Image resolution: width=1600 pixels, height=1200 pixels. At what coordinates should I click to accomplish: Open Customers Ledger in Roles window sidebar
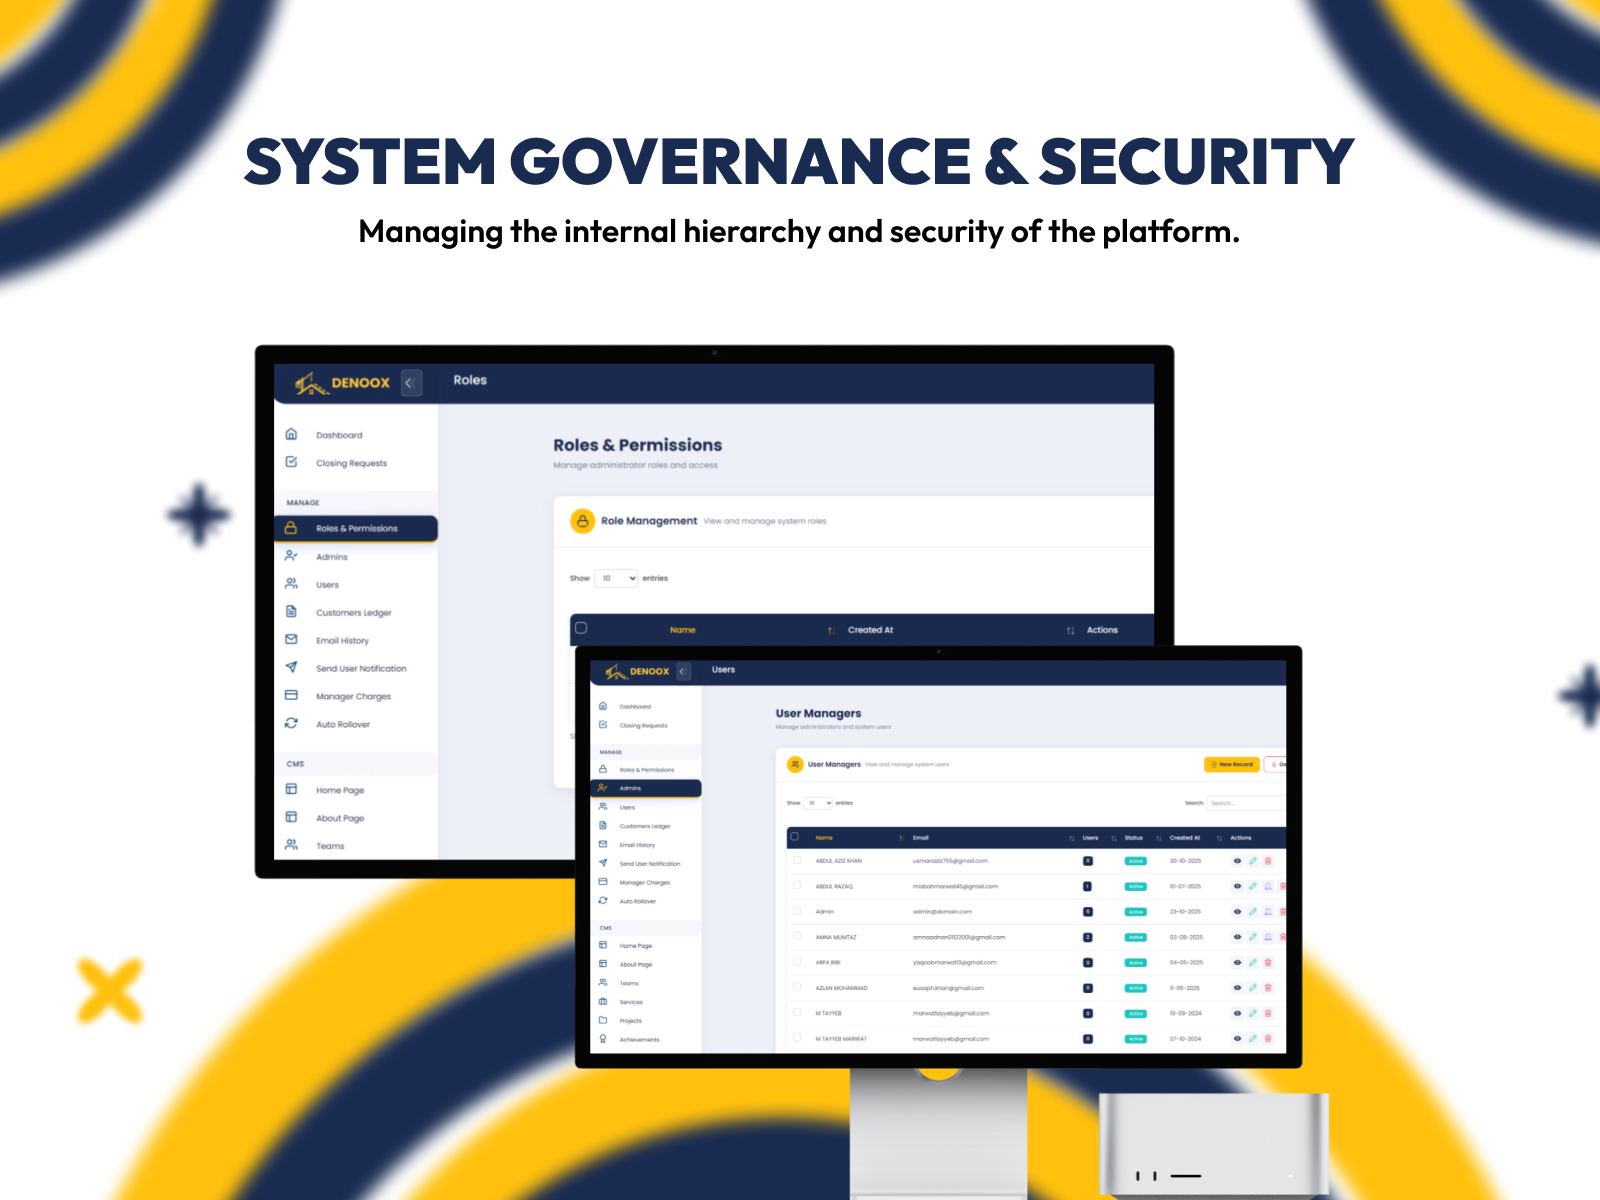click(354, 613)
